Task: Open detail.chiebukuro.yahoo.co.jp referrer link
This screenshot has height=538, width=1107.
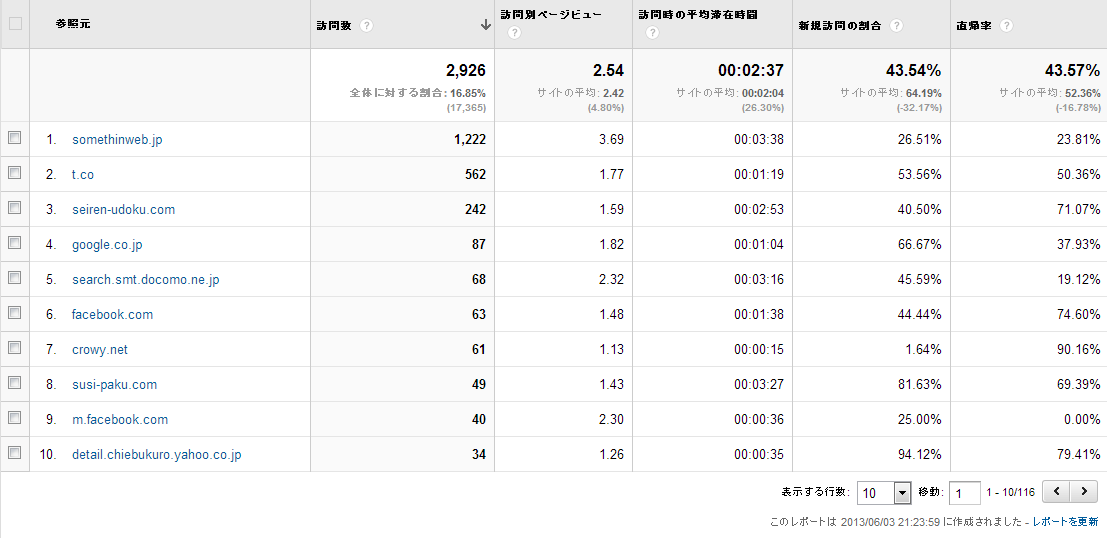Action: tap(156, 455)
